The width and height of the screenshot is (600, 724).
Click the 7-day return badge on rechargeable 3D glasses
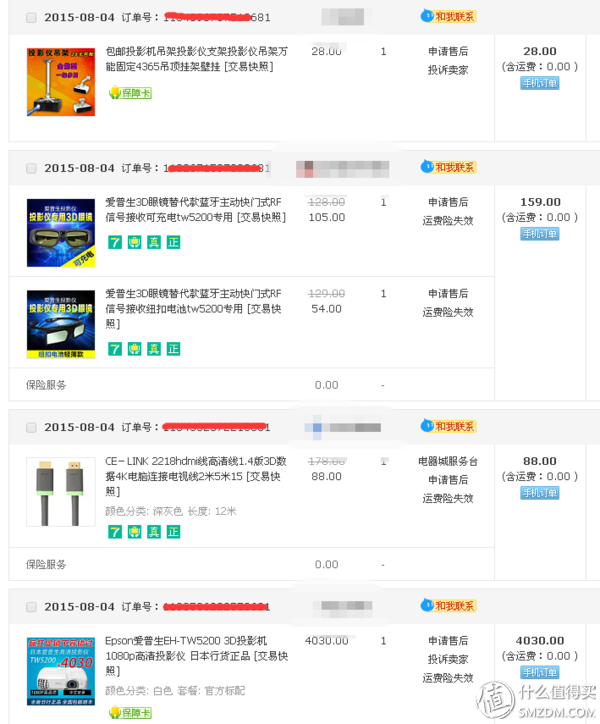[x=115, y=242]
